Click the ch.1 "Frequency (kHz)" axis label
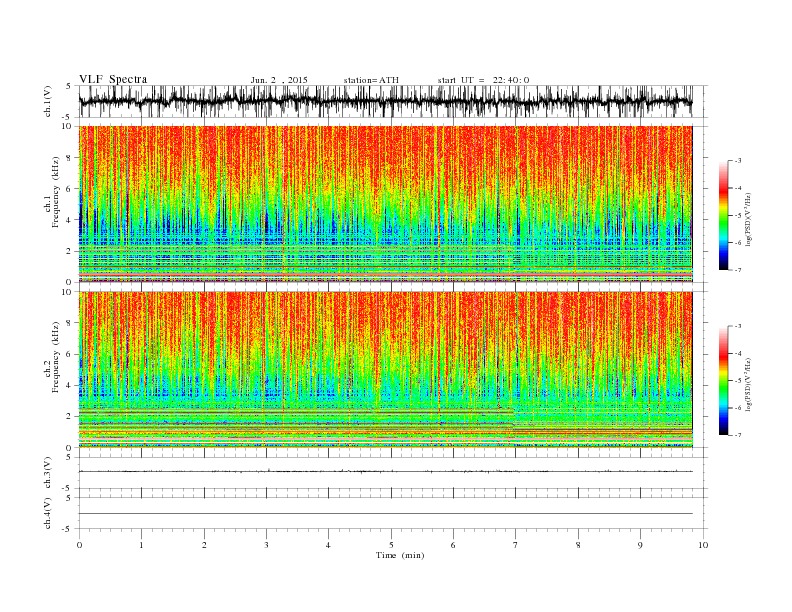This screenshot has height=612, width=792. tap(56, 192)
